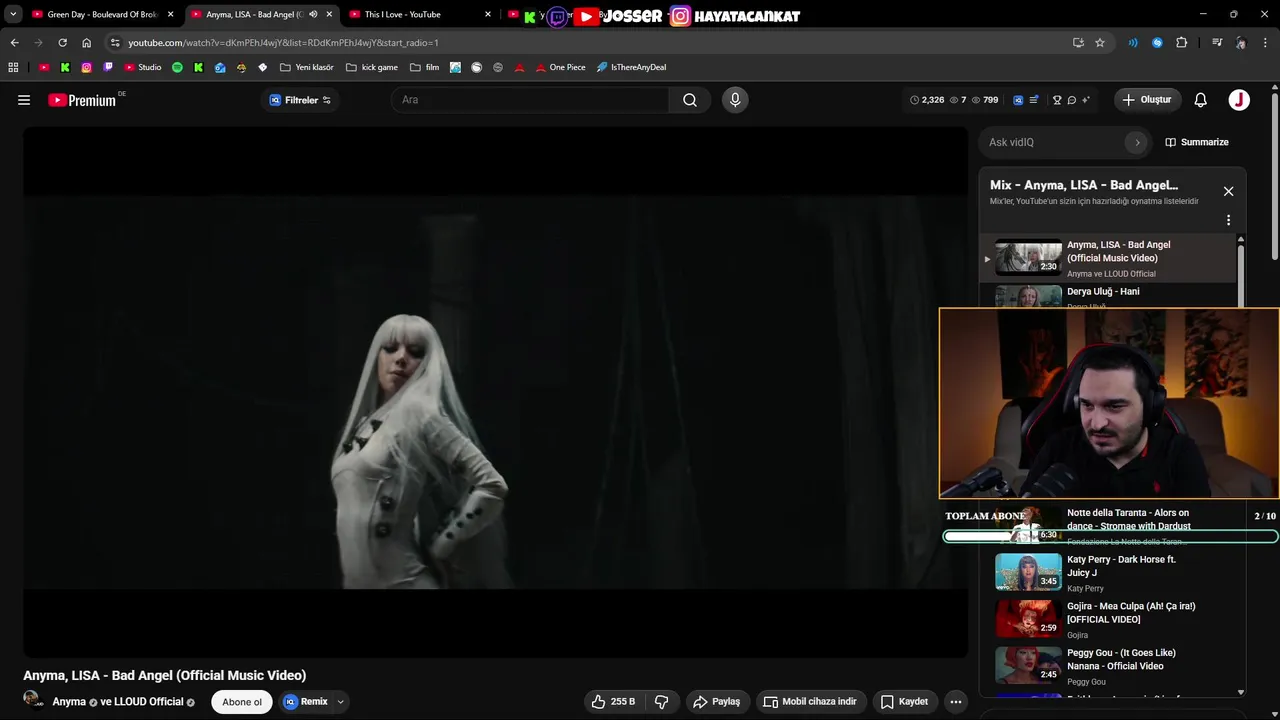1280x720 pixels.
Task: Open Mix playlist three-dot options
Action: click(1229, 220)
